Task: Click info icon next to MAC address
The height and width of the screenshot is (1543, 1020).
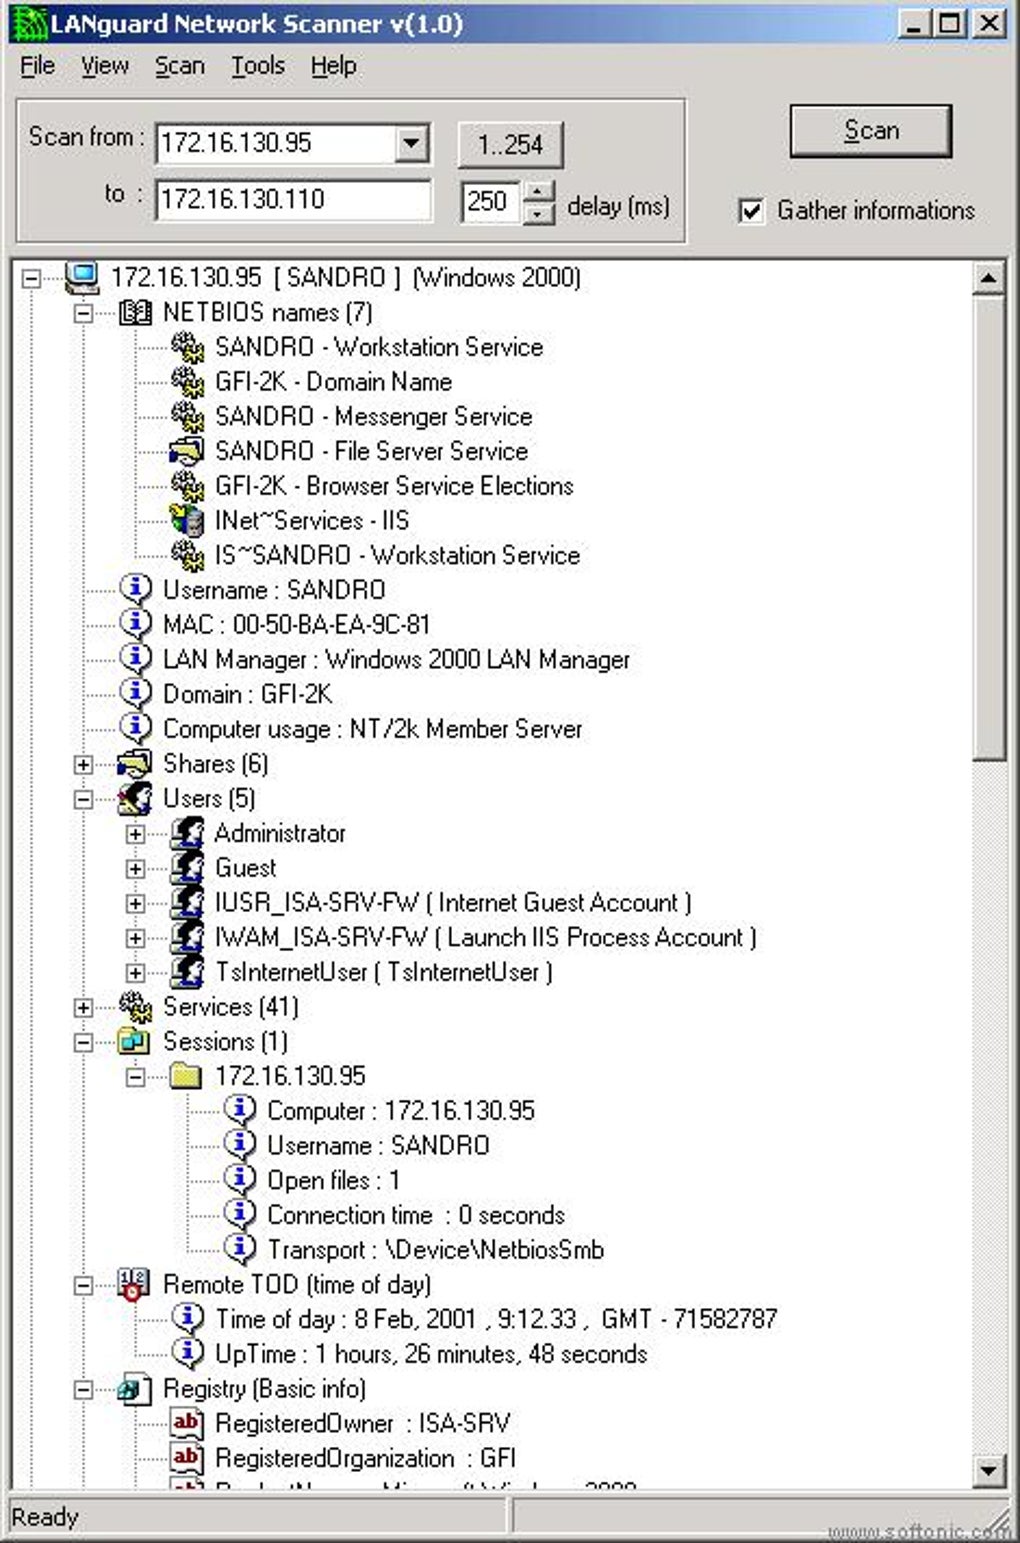Action: tap(135, 624)
